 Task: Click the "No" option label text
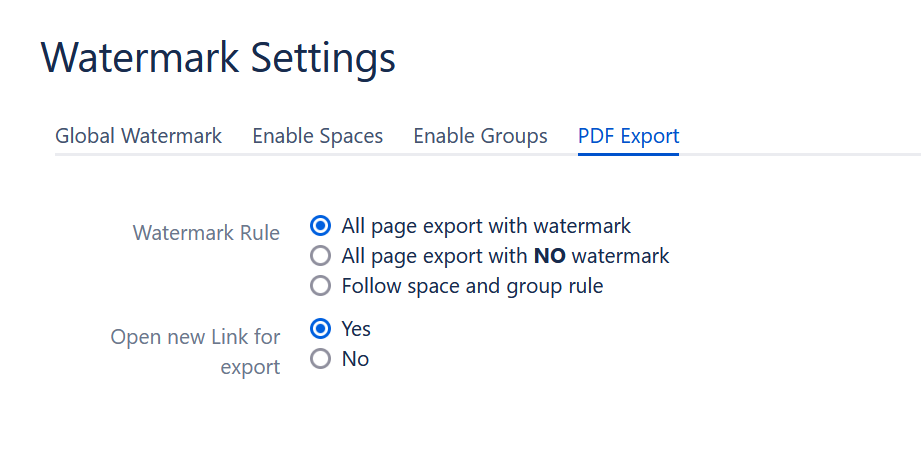(x=355, y=358)
